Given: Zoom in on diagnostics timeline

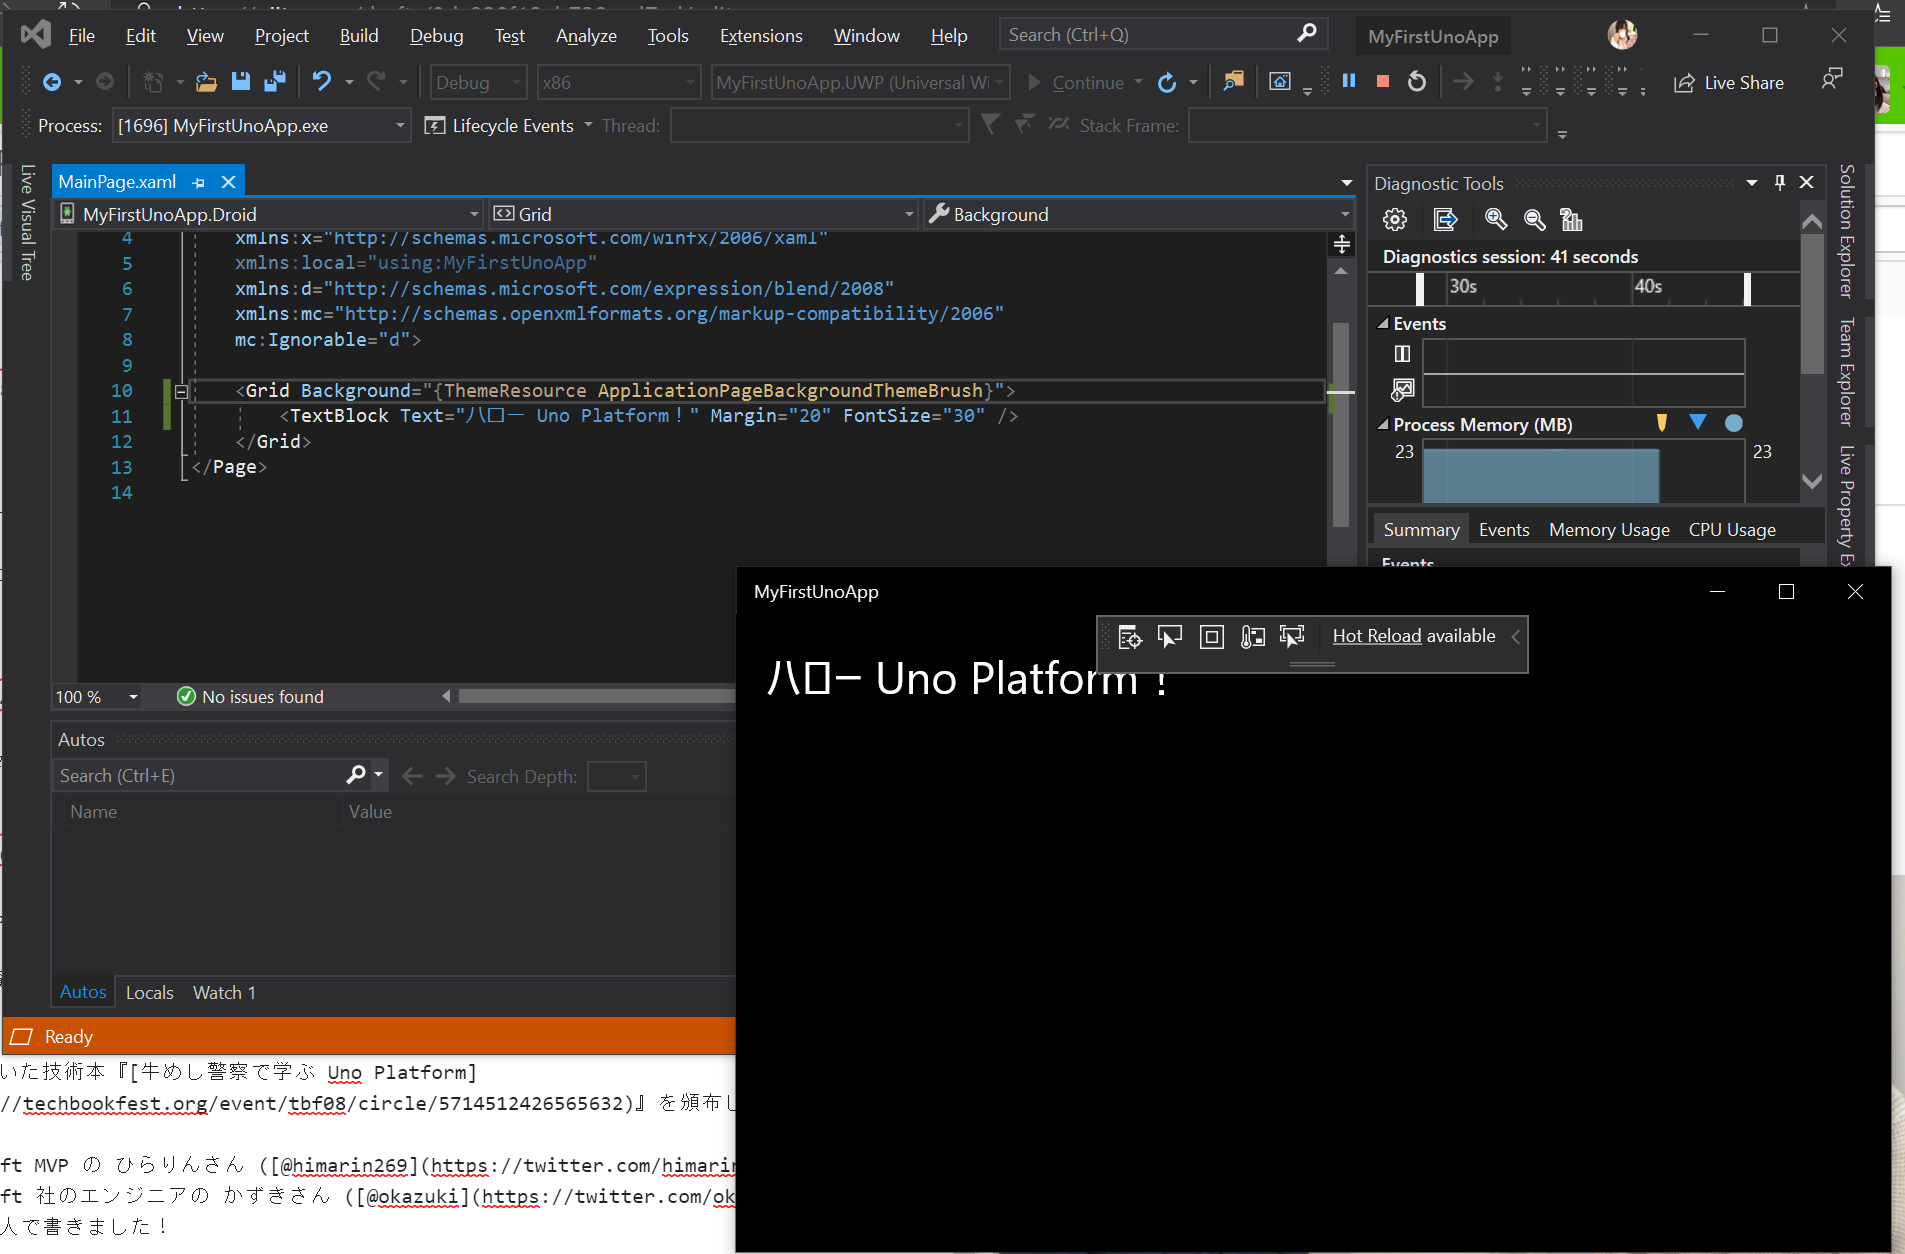Looking at the screenshot, I should (x=1496, y=220).
